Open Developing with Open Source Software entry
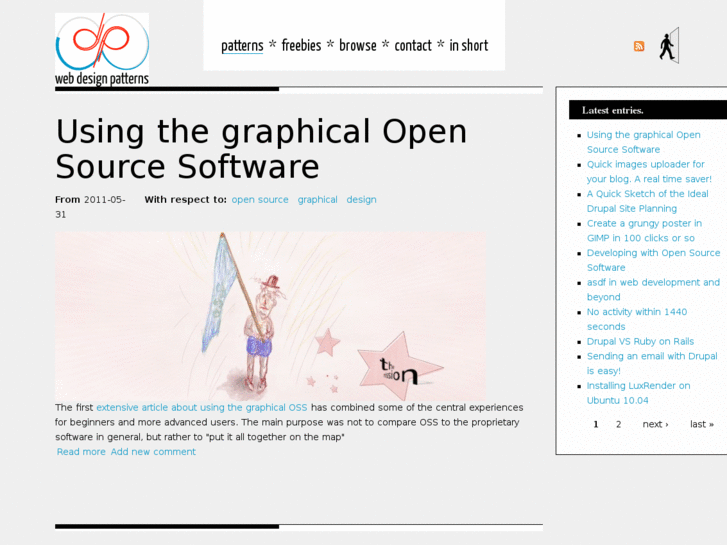The height and width of the screenshot is (545, 727). tap(653, 260)
